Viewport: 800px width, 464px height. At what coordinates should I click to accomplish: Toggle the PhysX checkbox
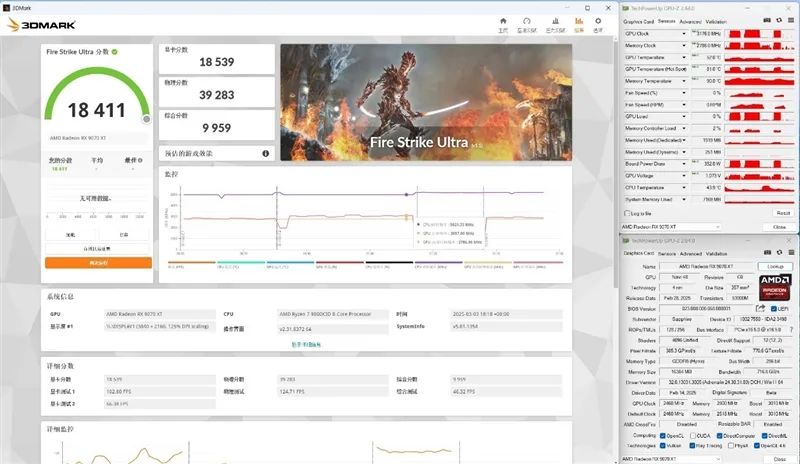(731, 445)
